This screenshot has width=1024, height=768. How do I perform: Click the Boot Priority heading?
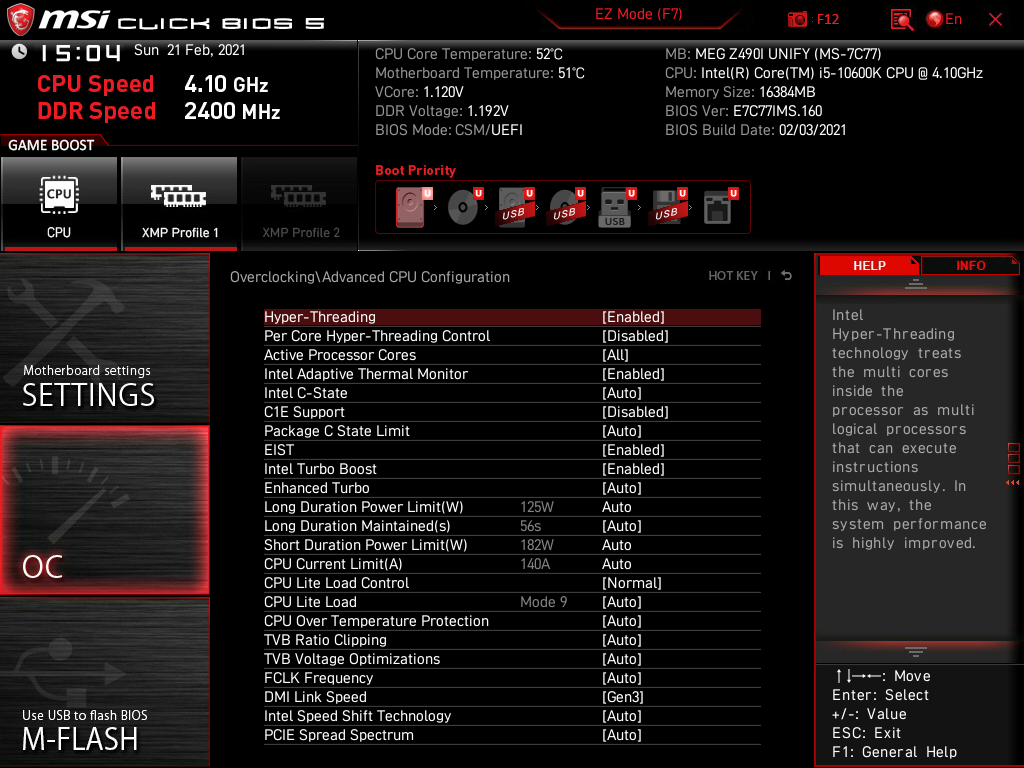415,170
